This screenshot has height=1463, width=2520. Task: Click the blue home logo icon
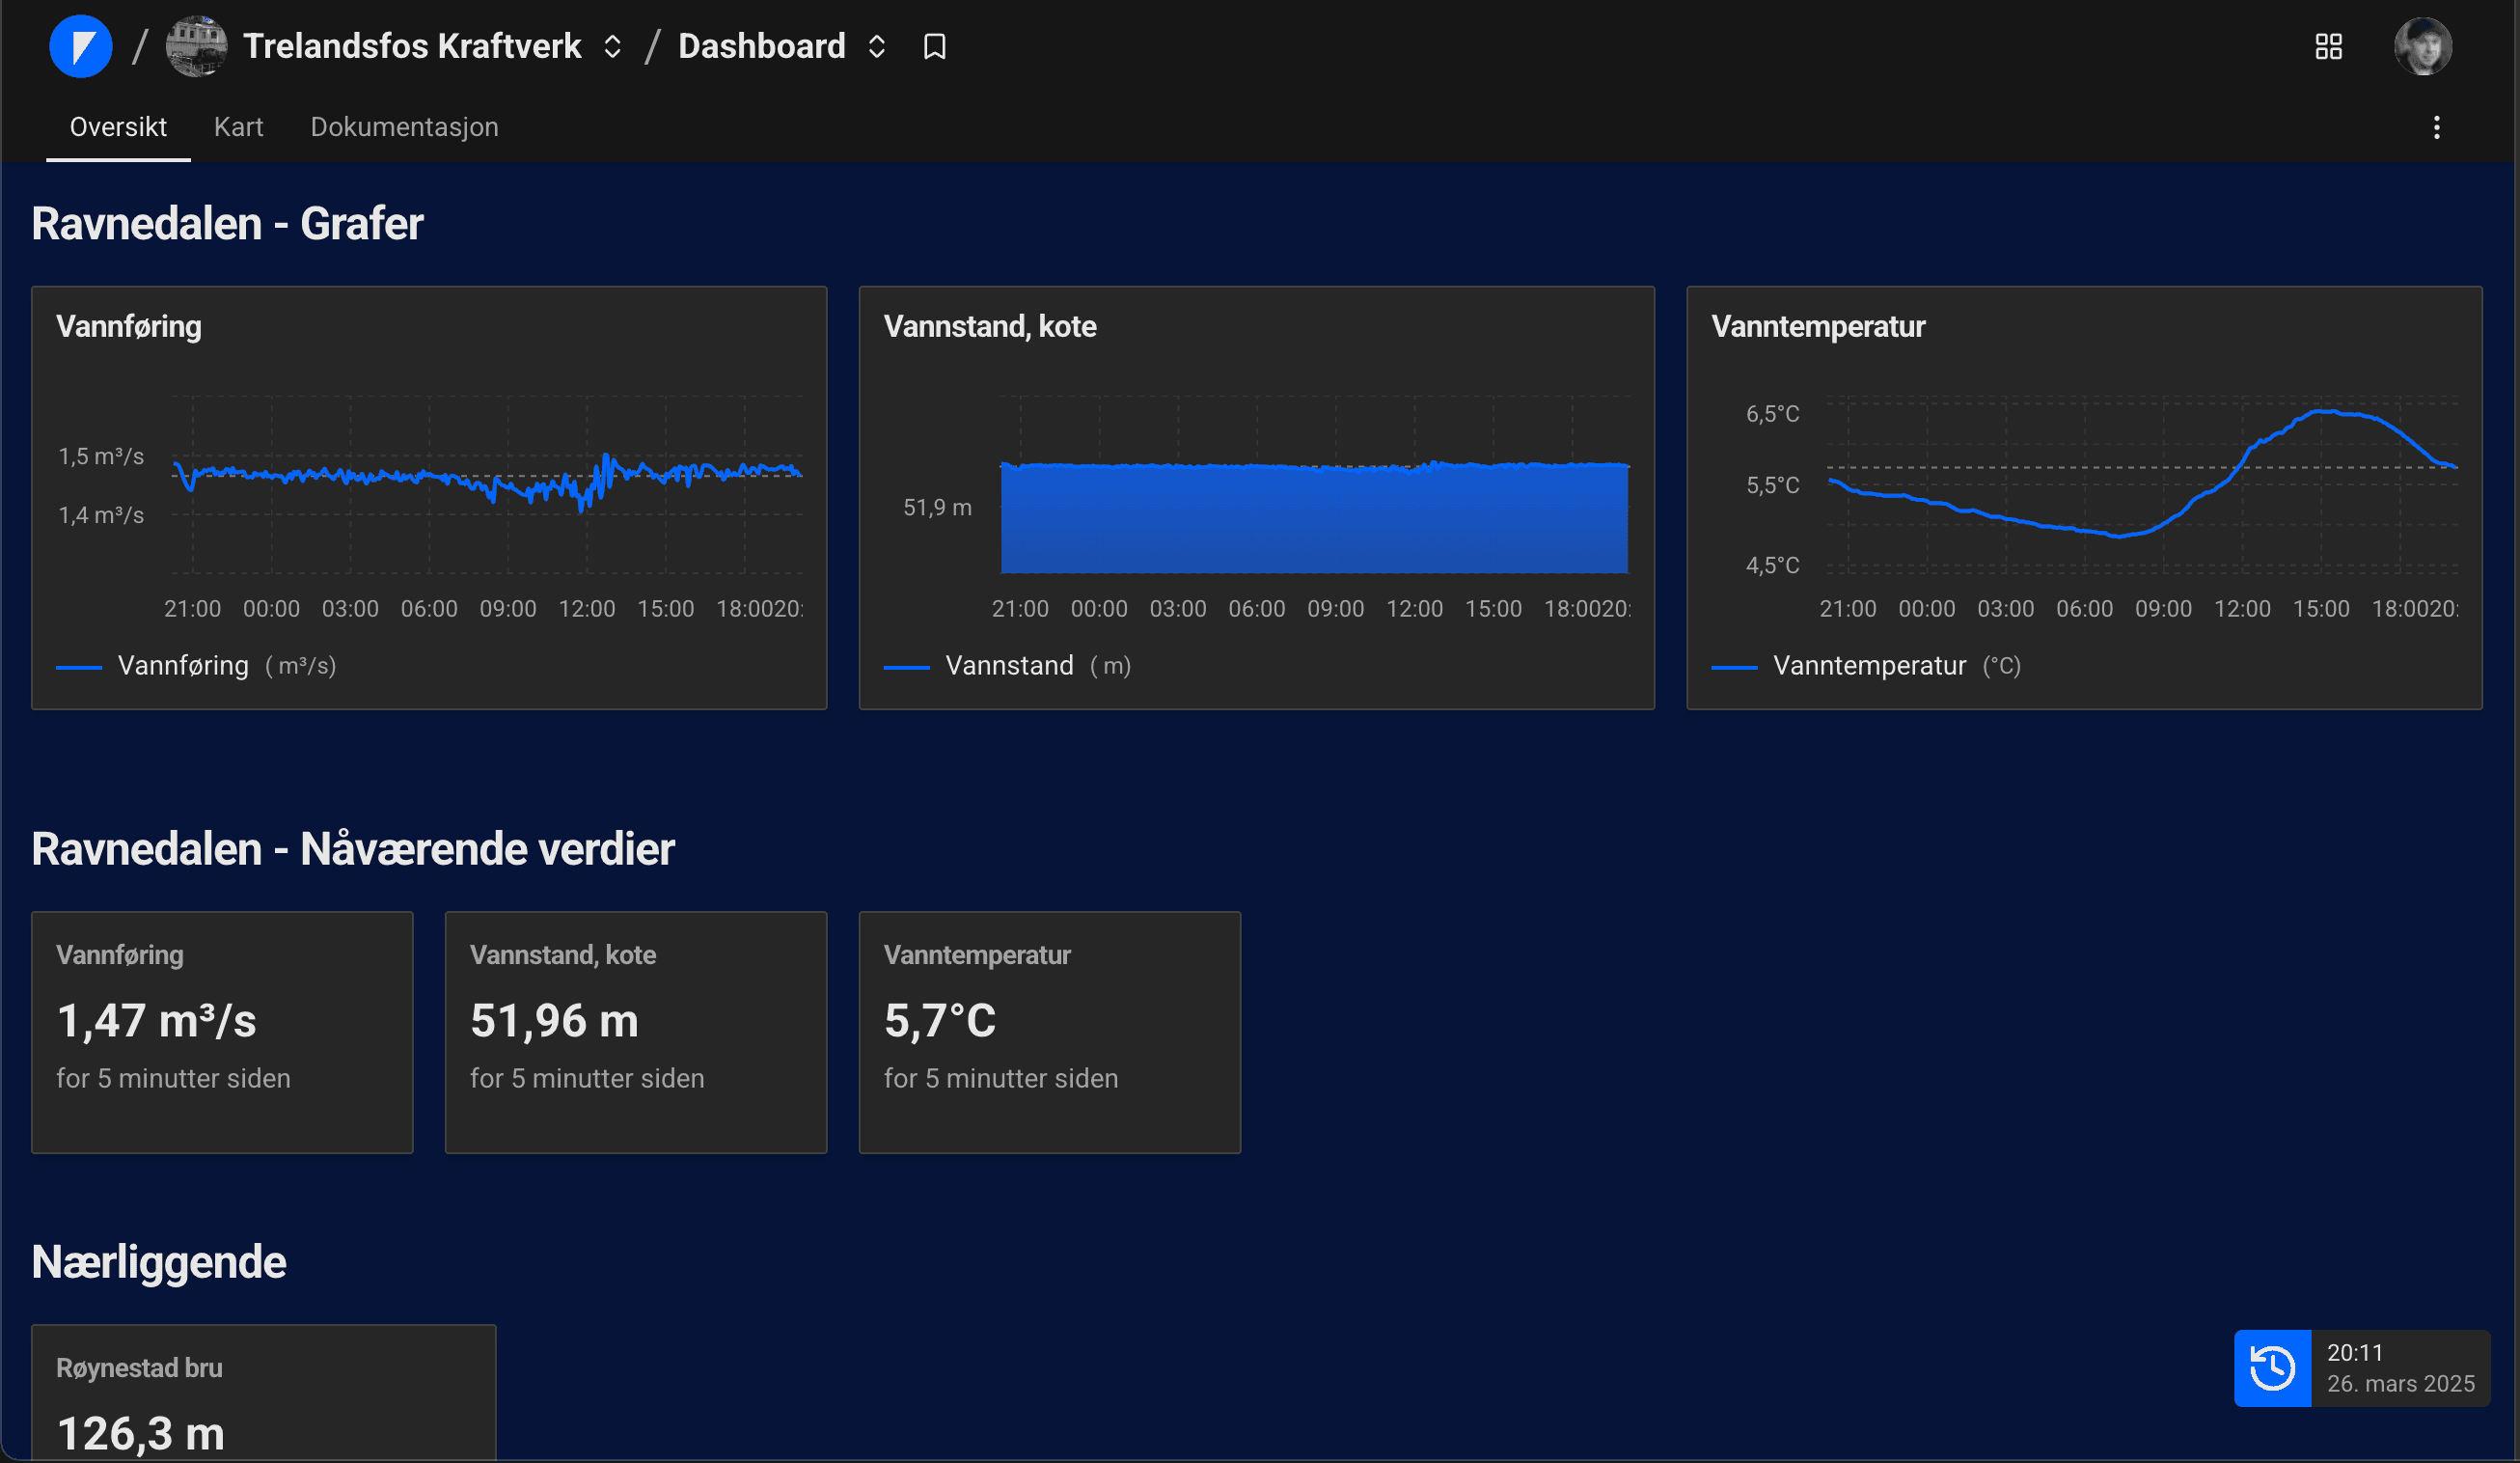(80, 46)
